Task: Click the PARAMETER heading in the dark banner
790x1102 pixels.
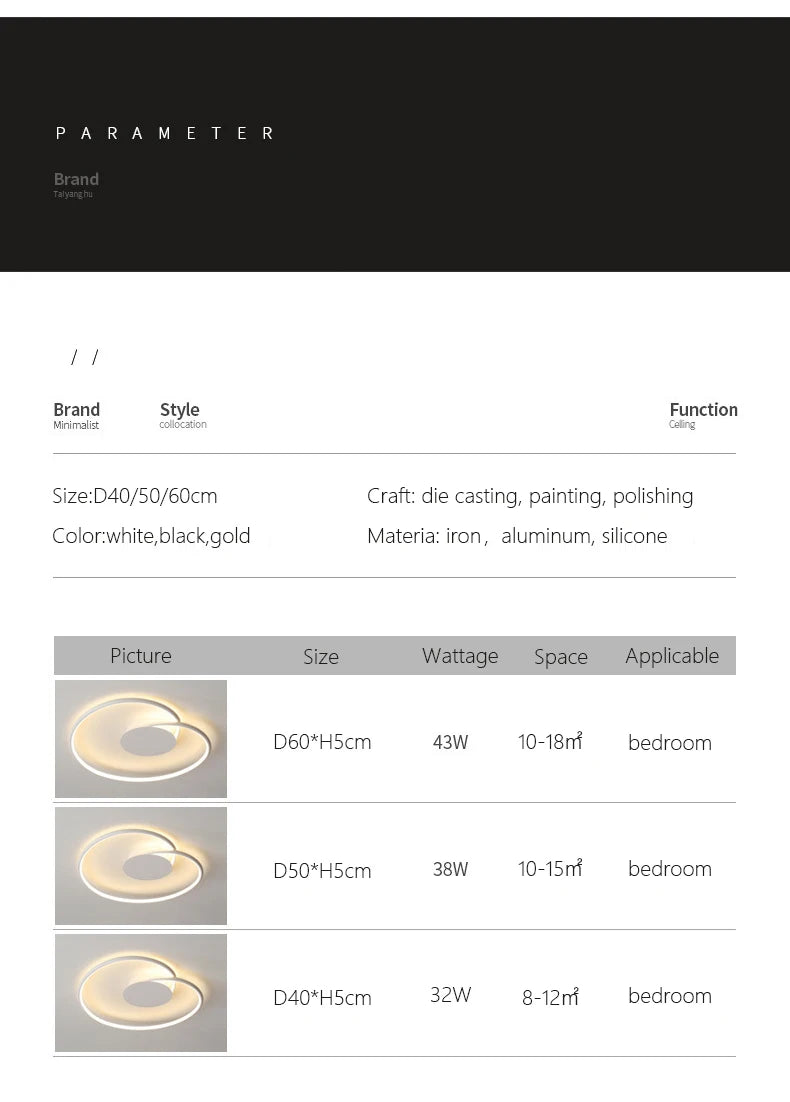Action: (165, 133)
